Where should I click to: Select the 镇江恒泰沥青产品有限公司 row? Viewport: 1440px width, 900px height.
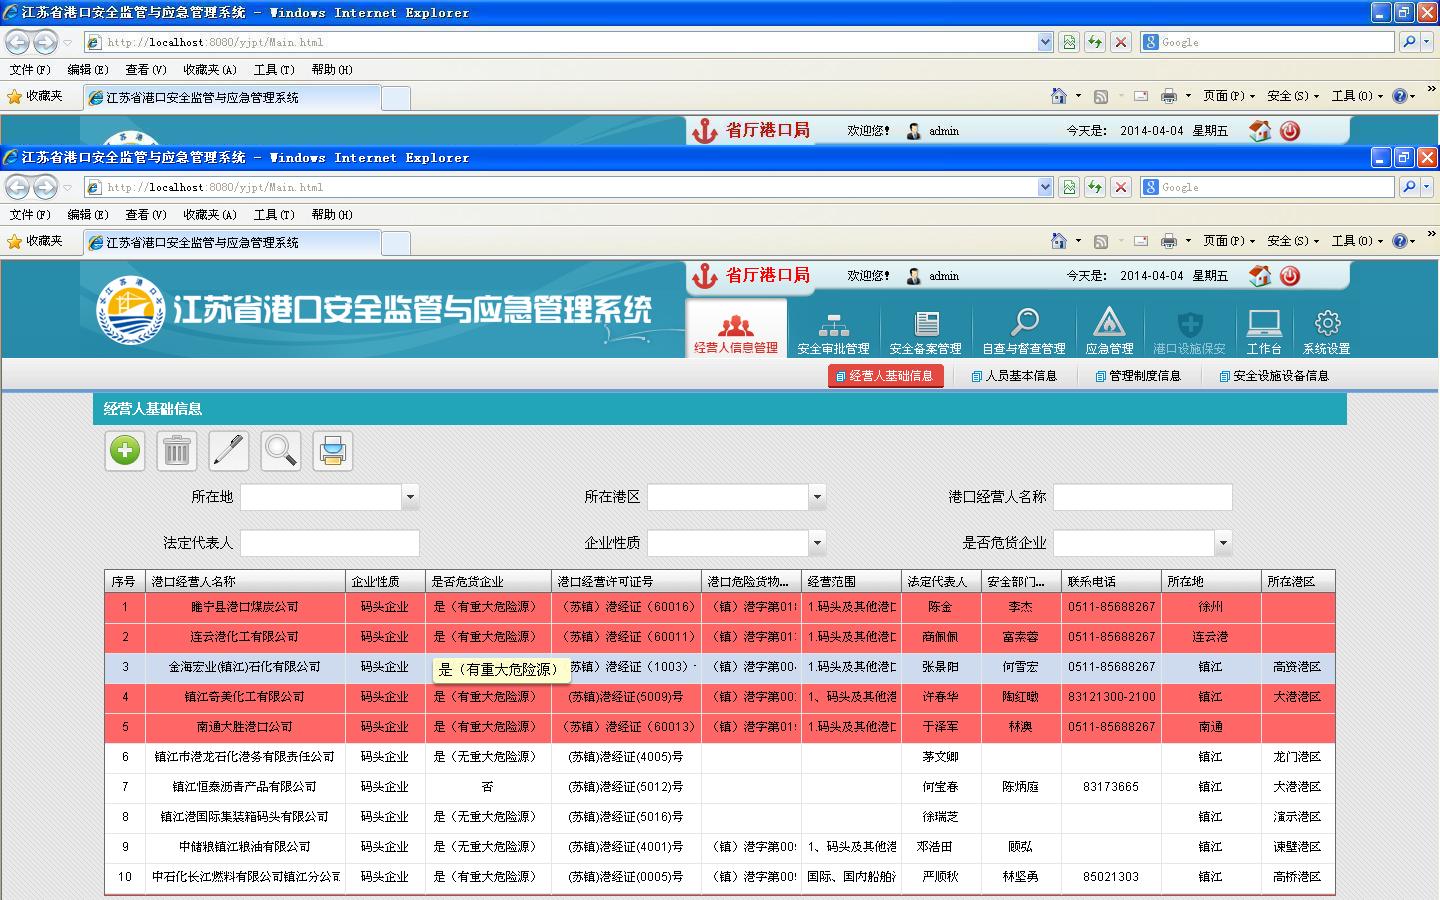click(244, 787)
